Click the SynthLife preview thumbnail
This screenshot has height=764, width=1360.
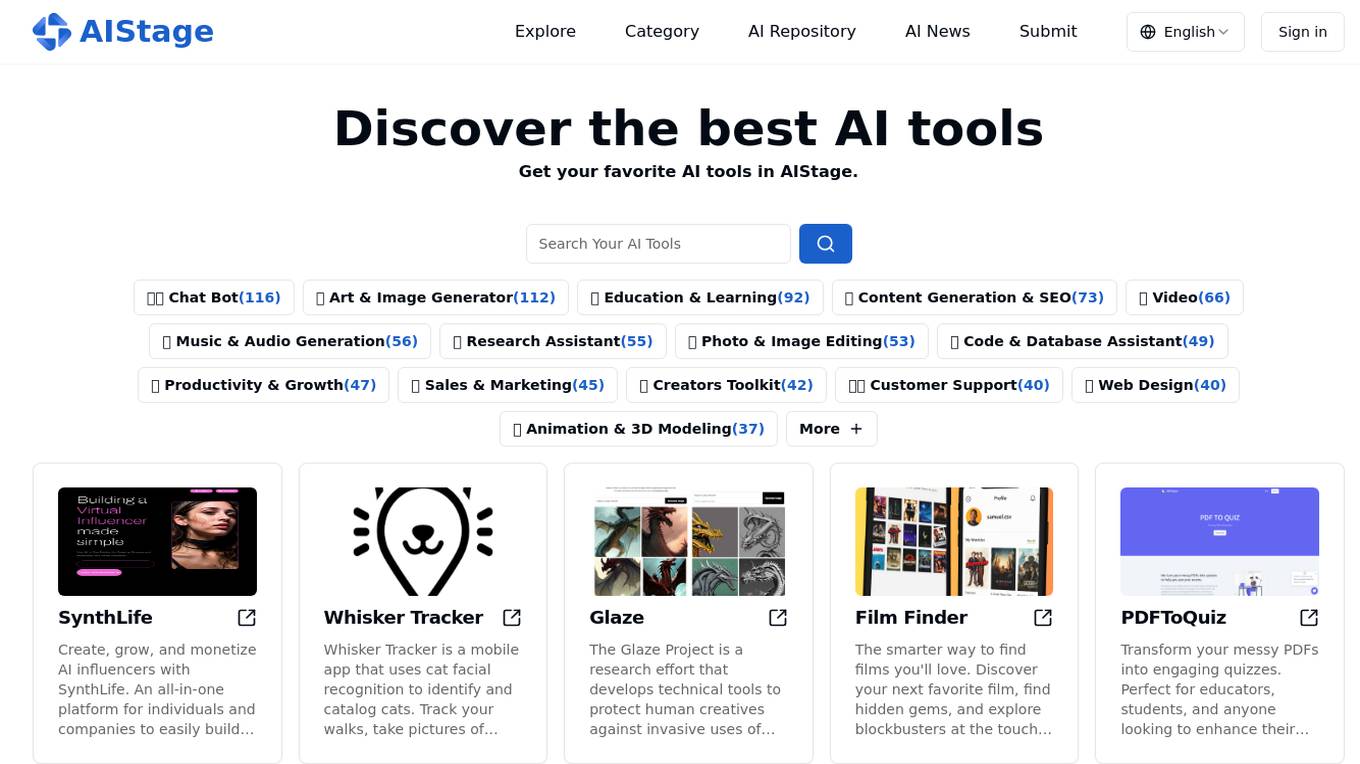(x=157, y=542)
